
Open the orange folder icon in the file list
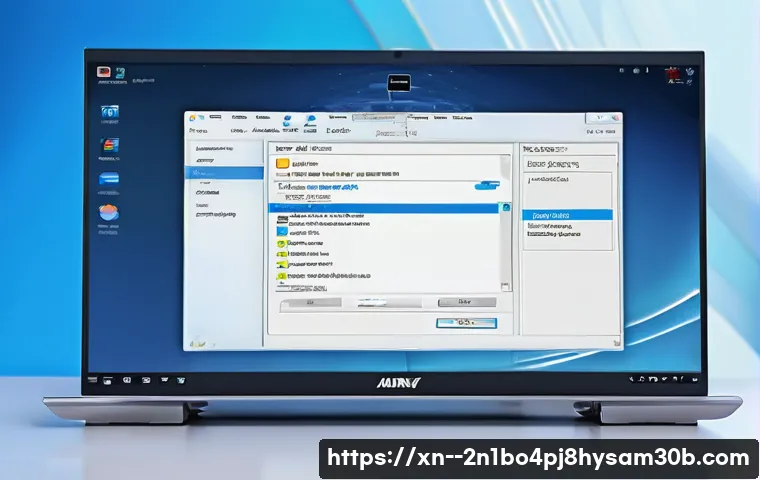283,163
